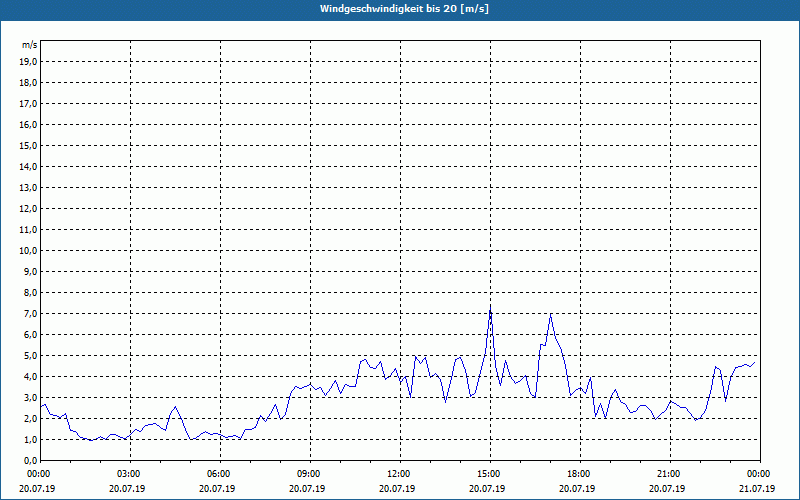The image size is (800, 500).
Task: Click the chart title 'Windgeschwindigkeit bis 20 [m/s]'
Action: 404,9
